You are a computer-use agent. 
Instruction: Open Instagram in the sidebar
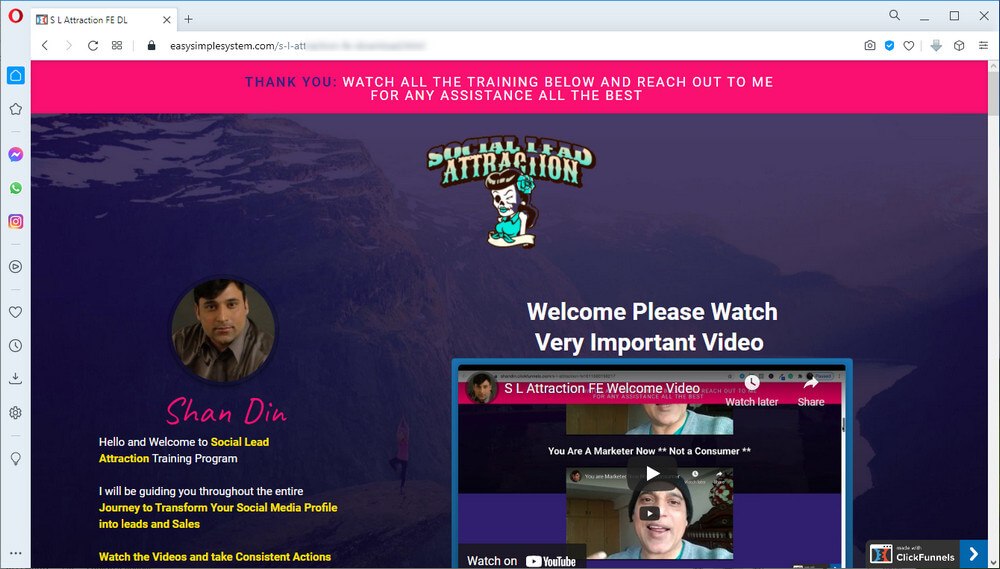pyautogui.click(x=16, y=221)
